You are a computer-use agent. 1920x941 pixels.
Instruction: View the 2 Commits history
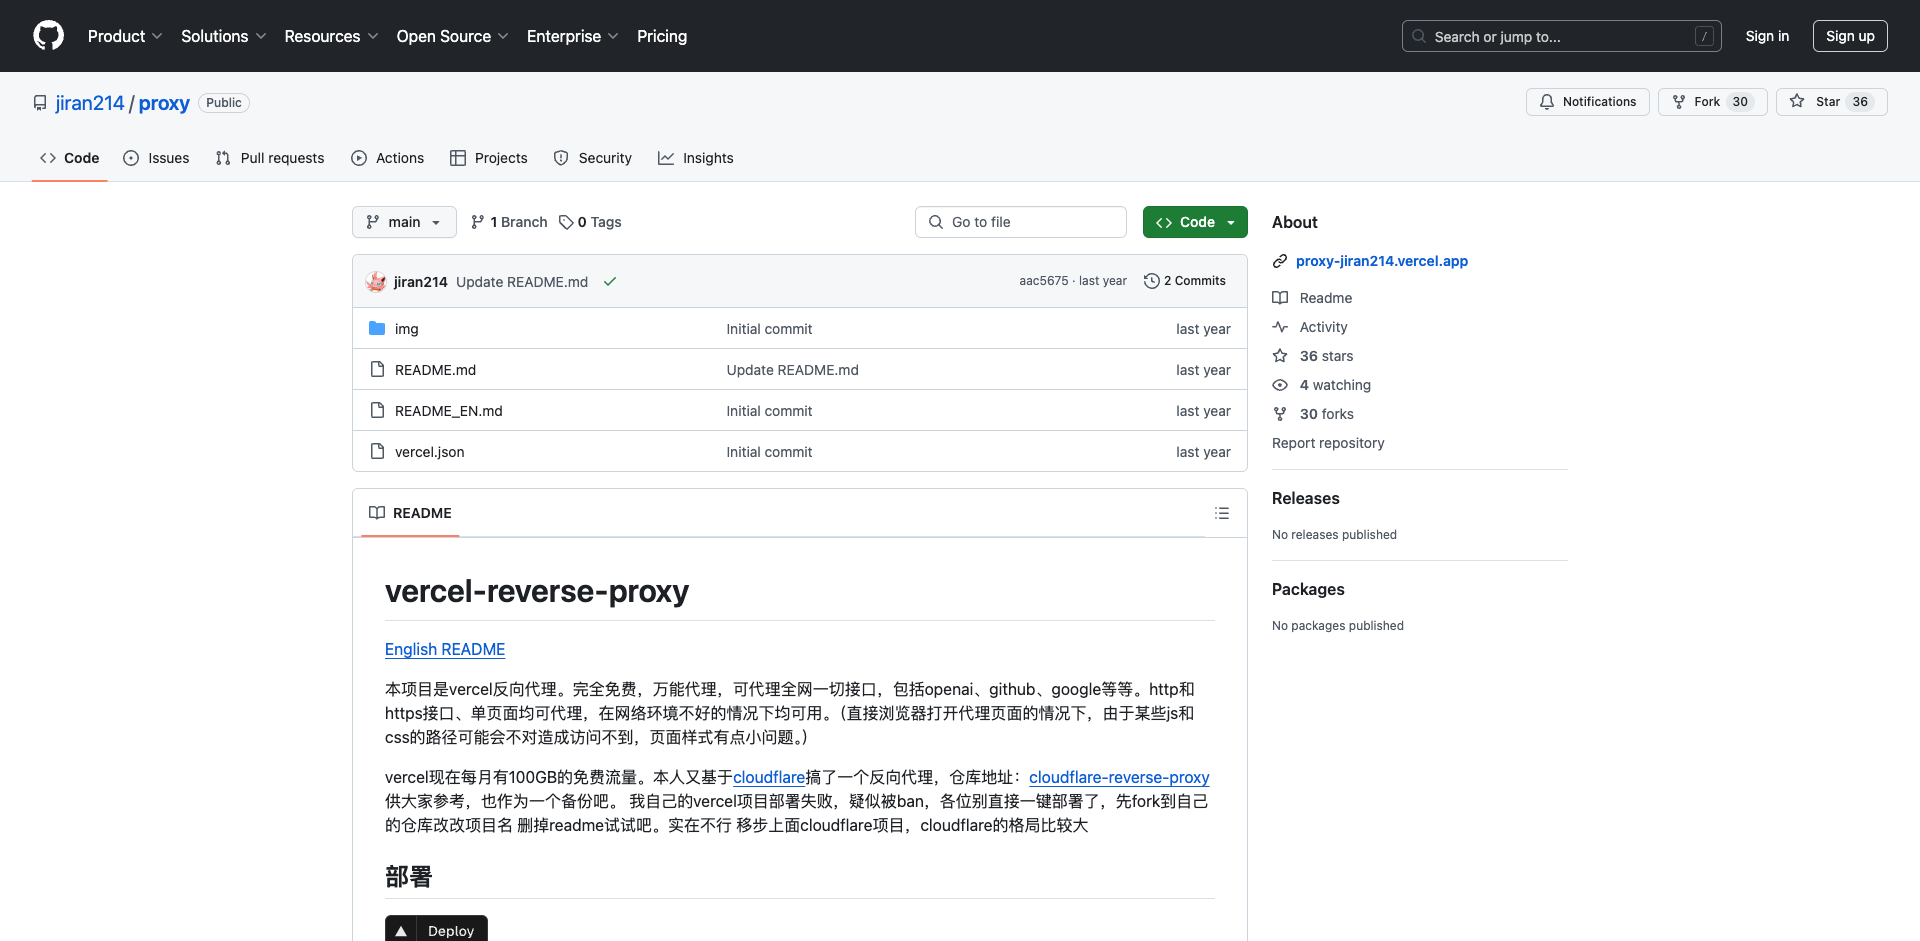click(1185, 281)
